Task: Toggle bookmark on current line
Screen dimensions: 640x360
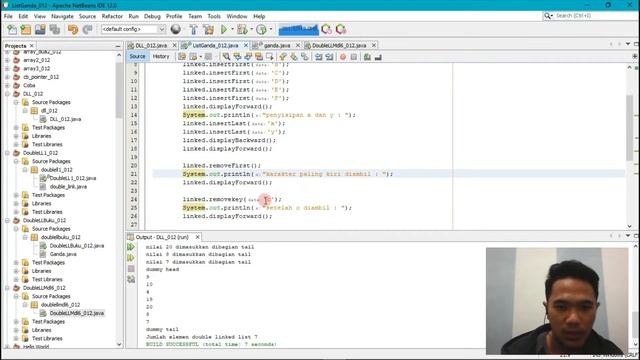Action: click(304, 57)
